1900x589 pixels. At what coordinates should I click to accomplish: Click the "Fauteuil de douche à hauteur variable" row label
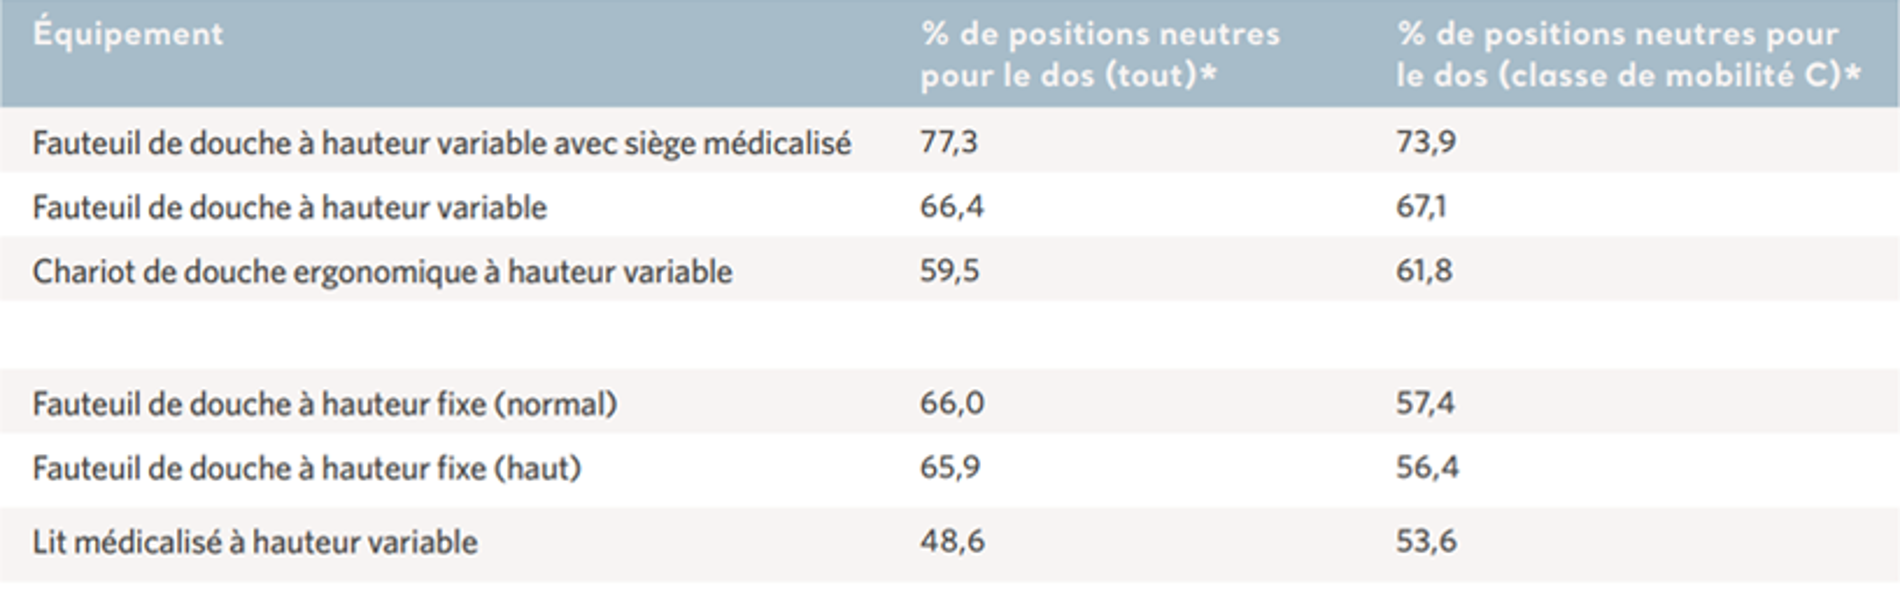point(289,207)
